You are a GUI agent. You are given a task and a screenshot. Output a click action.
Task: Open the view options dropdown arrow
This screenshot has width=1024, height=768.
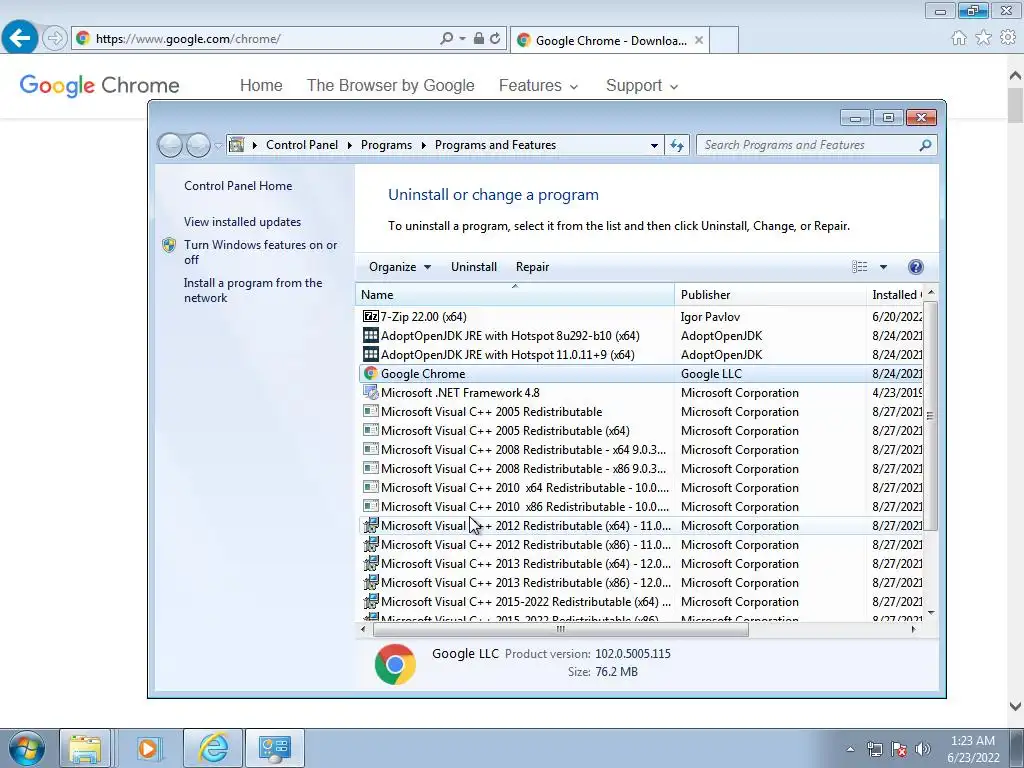tap(883, 266)
